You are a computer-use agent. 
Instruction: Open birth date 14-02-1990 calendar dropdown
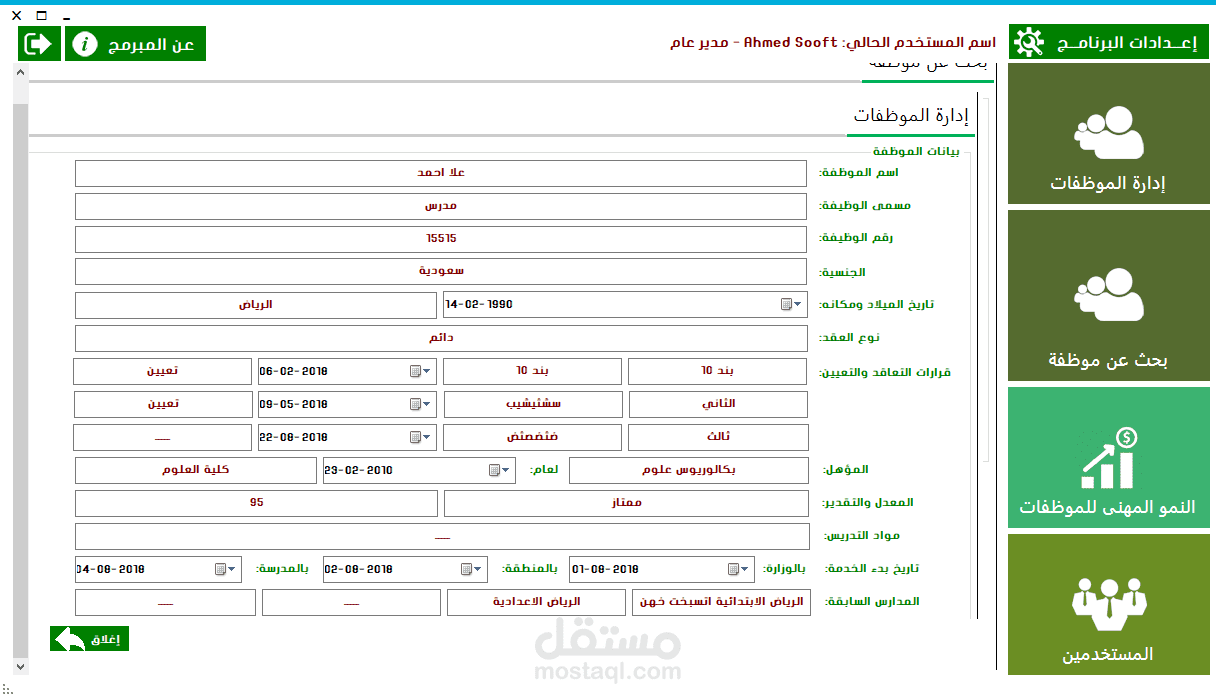point(800,304)
